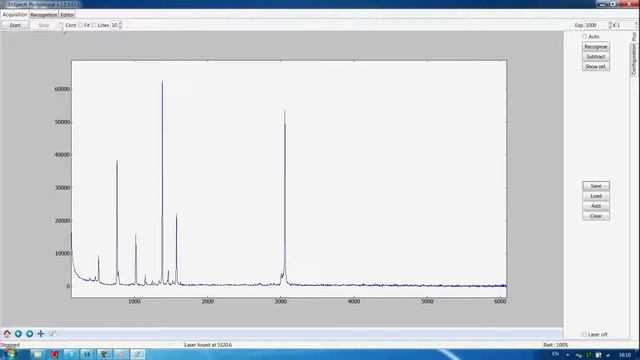The image size is (640, 360).
Task: Activate zoom-to-rectangle tool in plot toolbar
Action: point(52,334)
